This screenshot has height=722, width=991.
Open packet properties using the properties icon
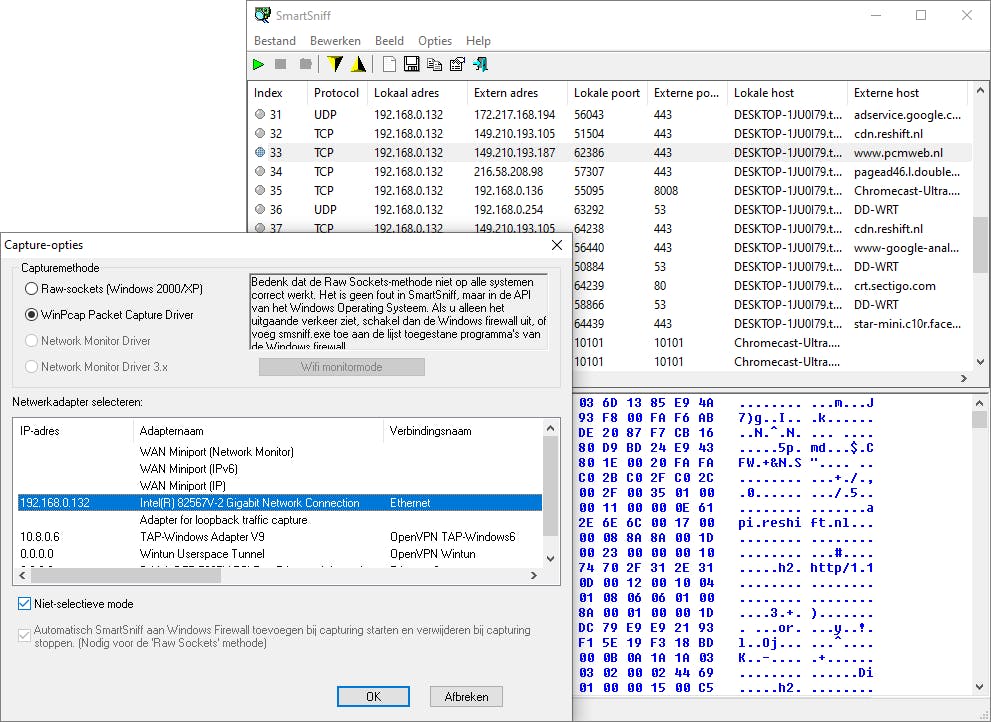(x=457, y=63)
